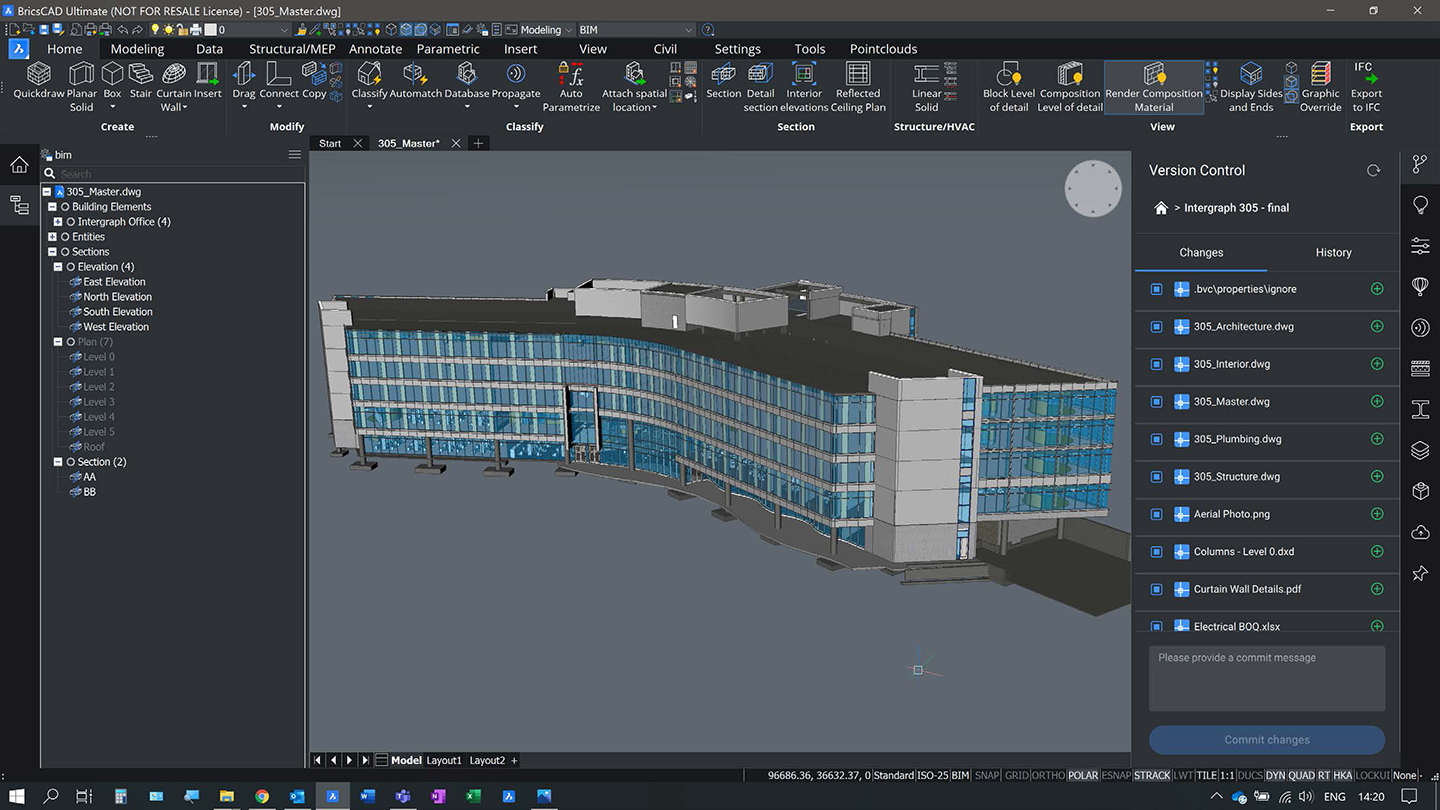Switch to the Pointclouds ribbon tab
Viewport: 1440px width, 810px height.
point(883,49)
